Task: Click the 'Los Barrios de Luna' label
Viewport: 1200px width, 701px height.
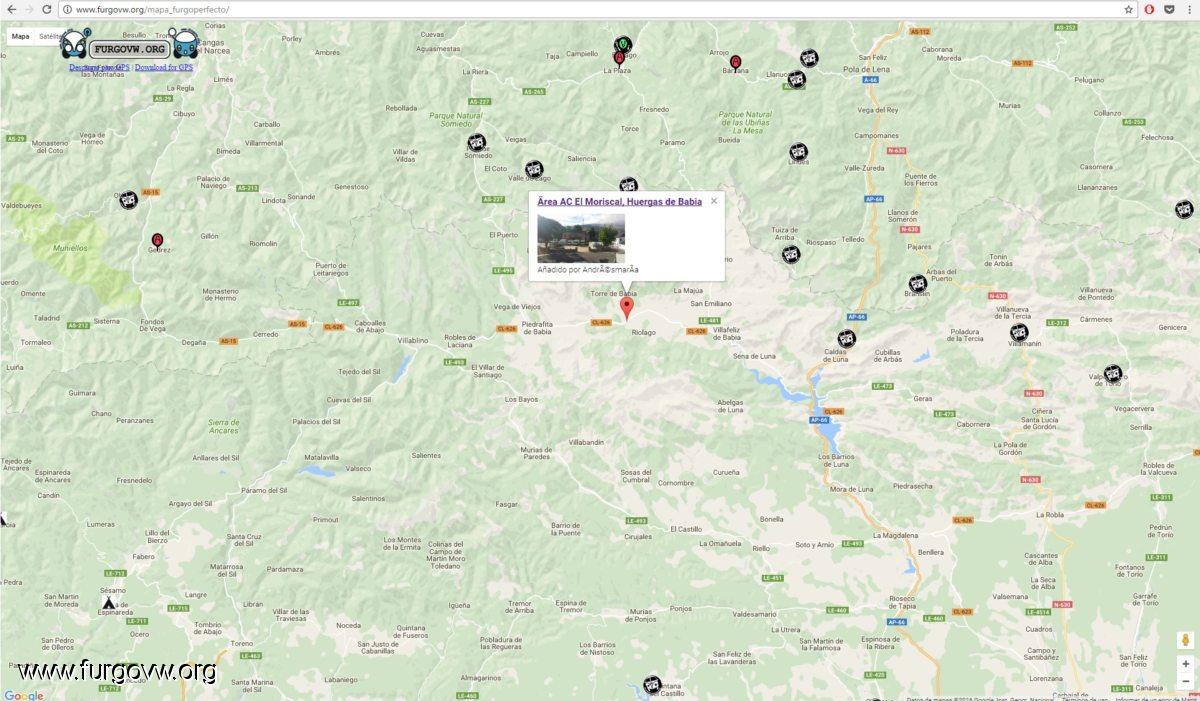Action: (x=836, y=461)
